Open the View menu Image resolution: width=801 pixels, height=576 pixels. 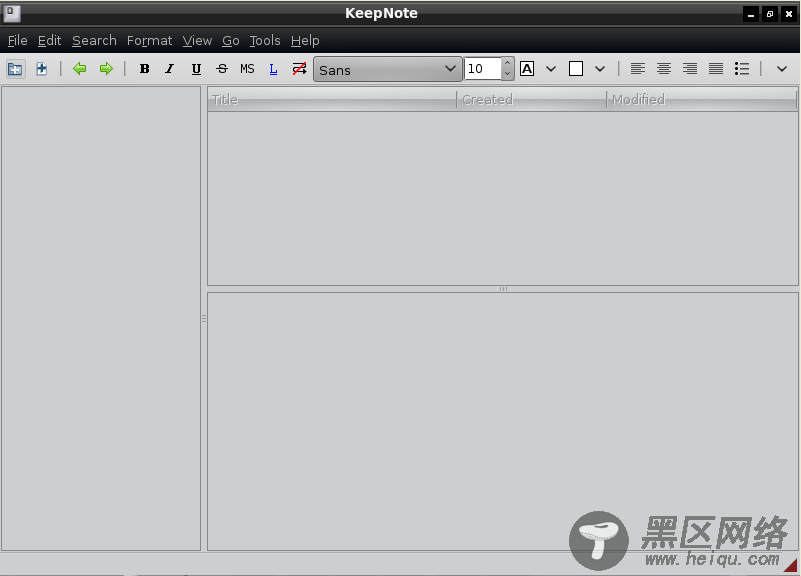pyautogui.click(x=197, y=40)
